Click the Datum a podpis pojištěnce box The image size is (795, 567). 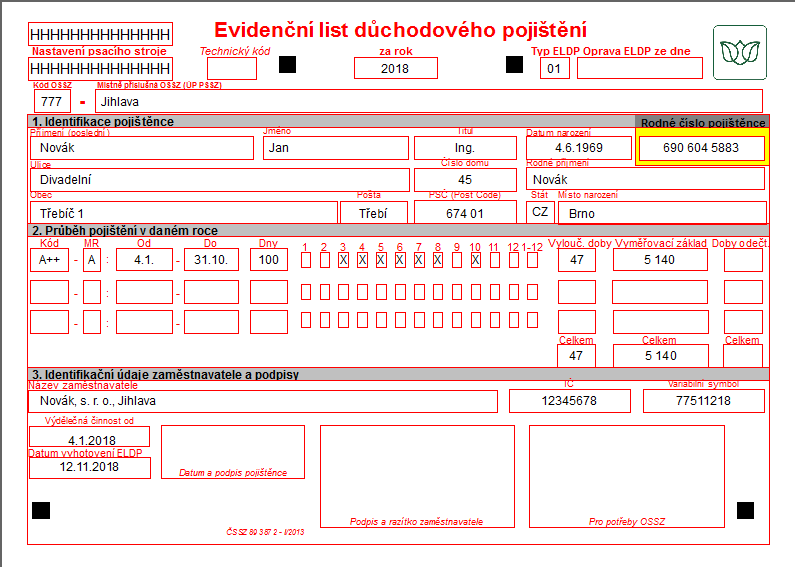pyautogui.click(x=233, y=452)
